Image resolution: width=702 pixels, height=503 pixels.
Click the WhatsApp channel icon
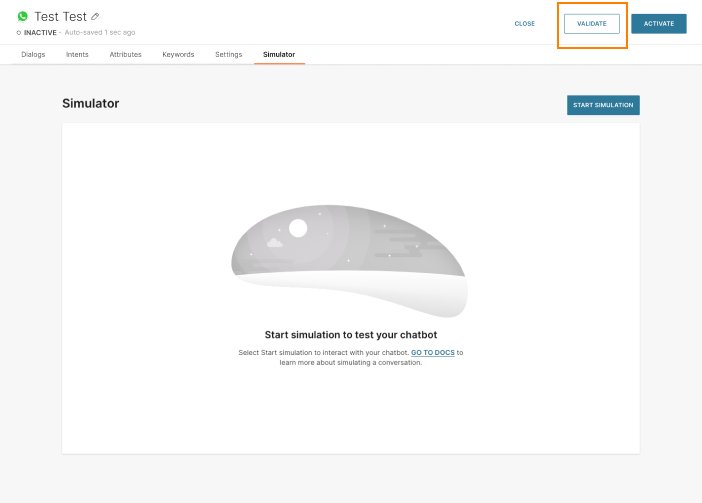click(22, 17)
